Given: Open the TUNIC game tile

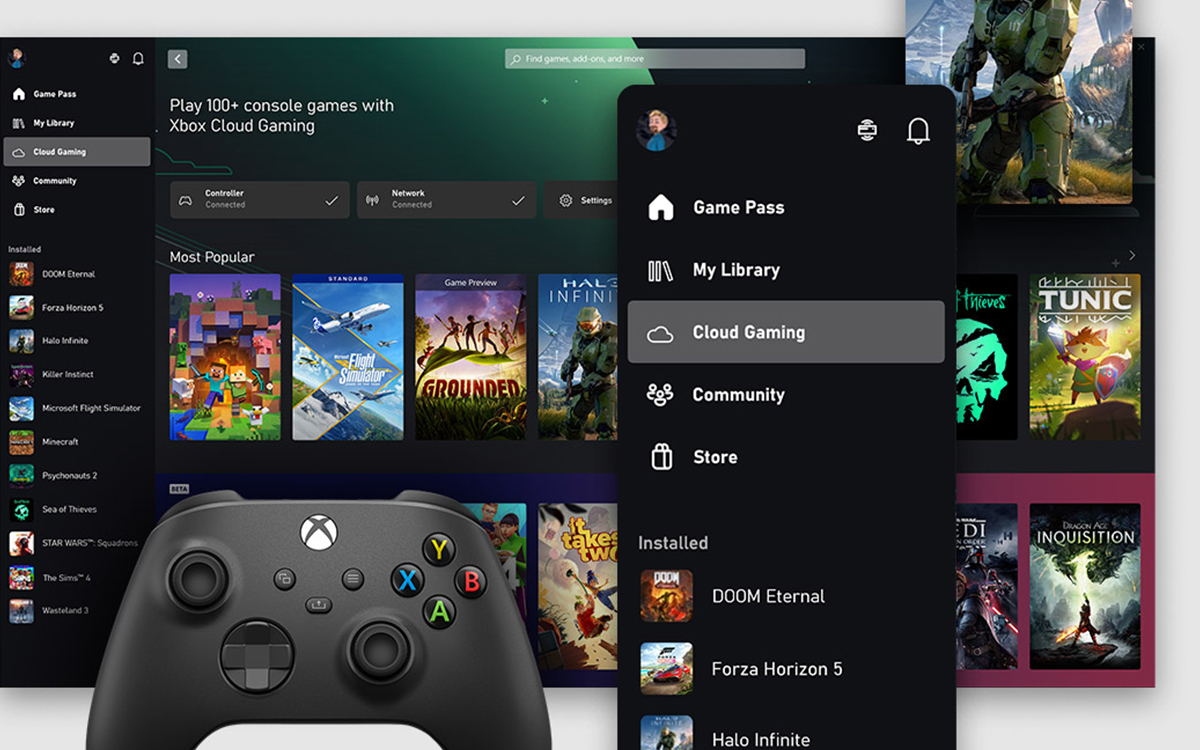Looking at the screenshot, I should point(1085,357).
